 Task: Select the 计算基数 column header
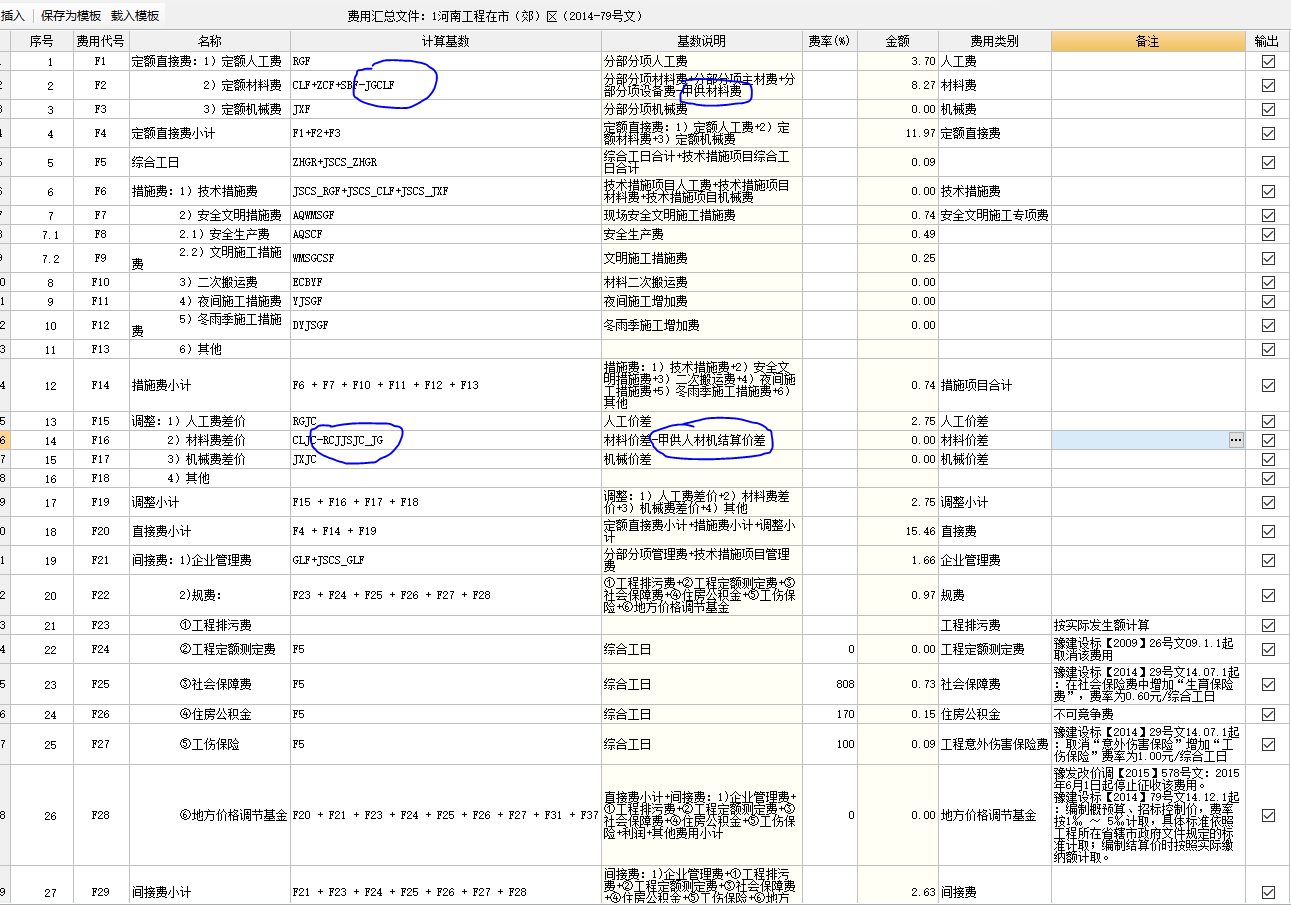(445, 41)
